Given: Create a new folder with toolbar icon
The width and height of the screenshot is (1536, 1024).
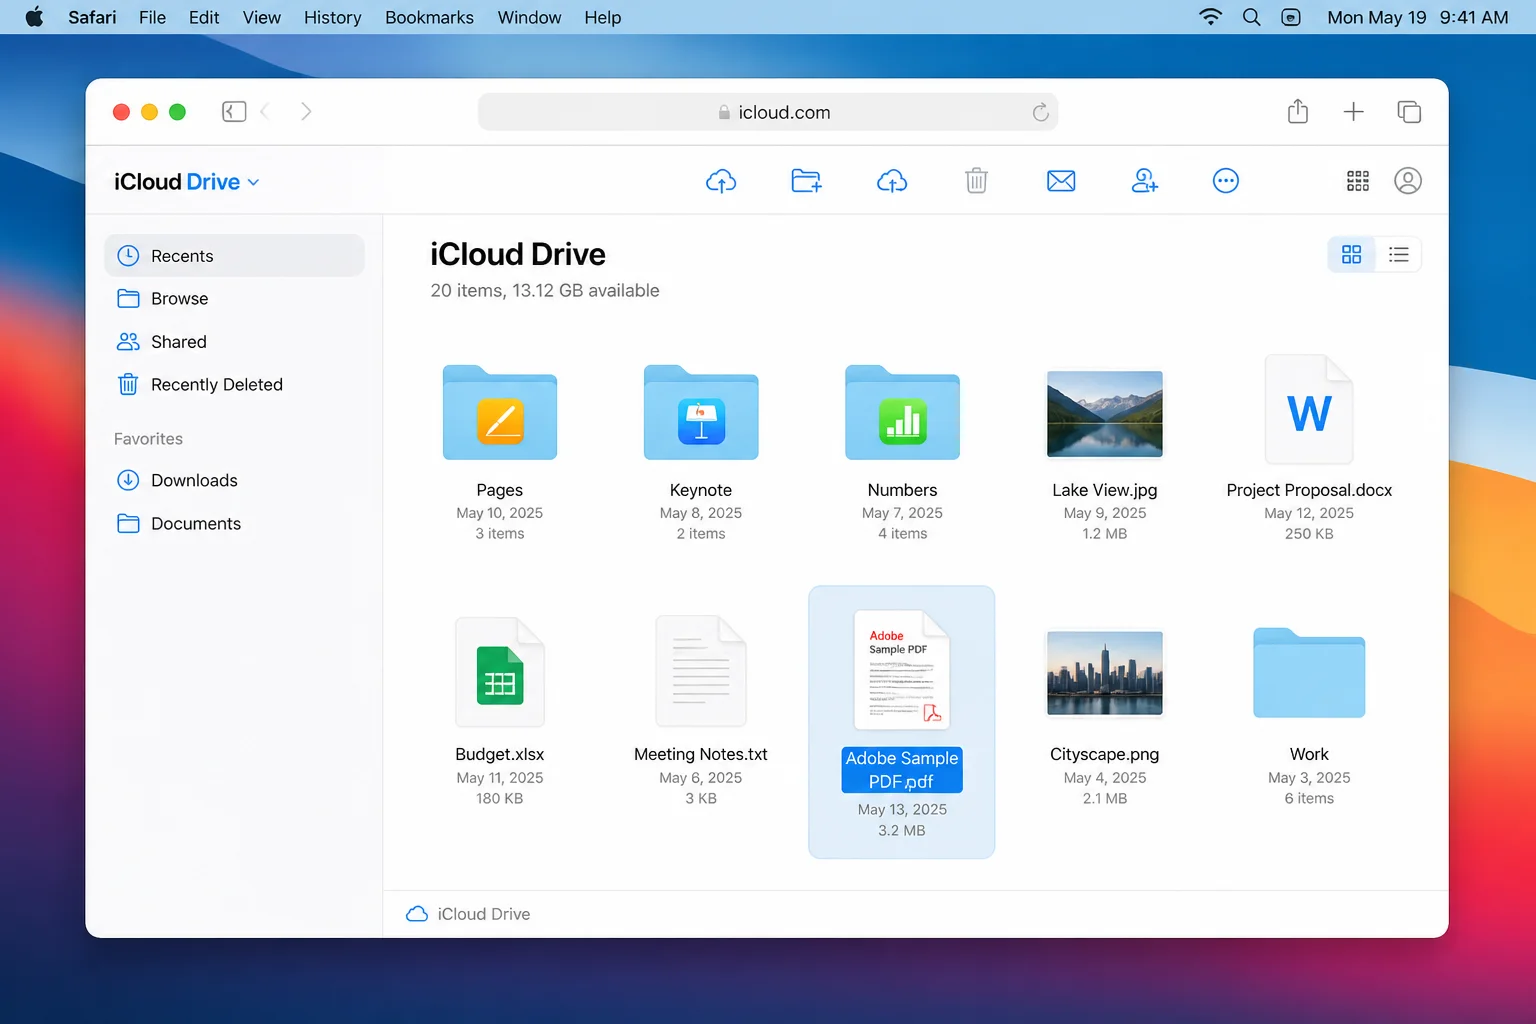Looking at the screenshot, I should coord(806,181).
